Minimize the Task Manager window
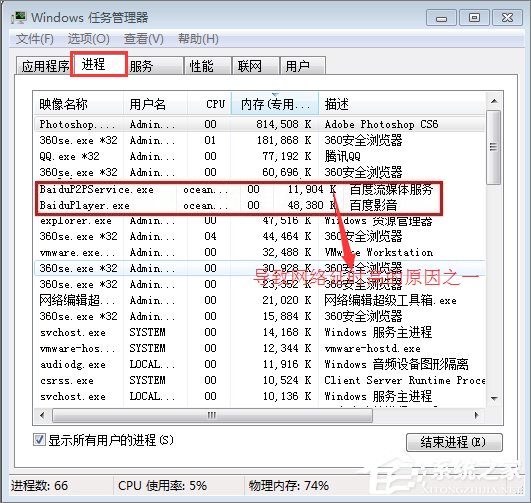The image size is (531, 503). [x=441, y=18]
